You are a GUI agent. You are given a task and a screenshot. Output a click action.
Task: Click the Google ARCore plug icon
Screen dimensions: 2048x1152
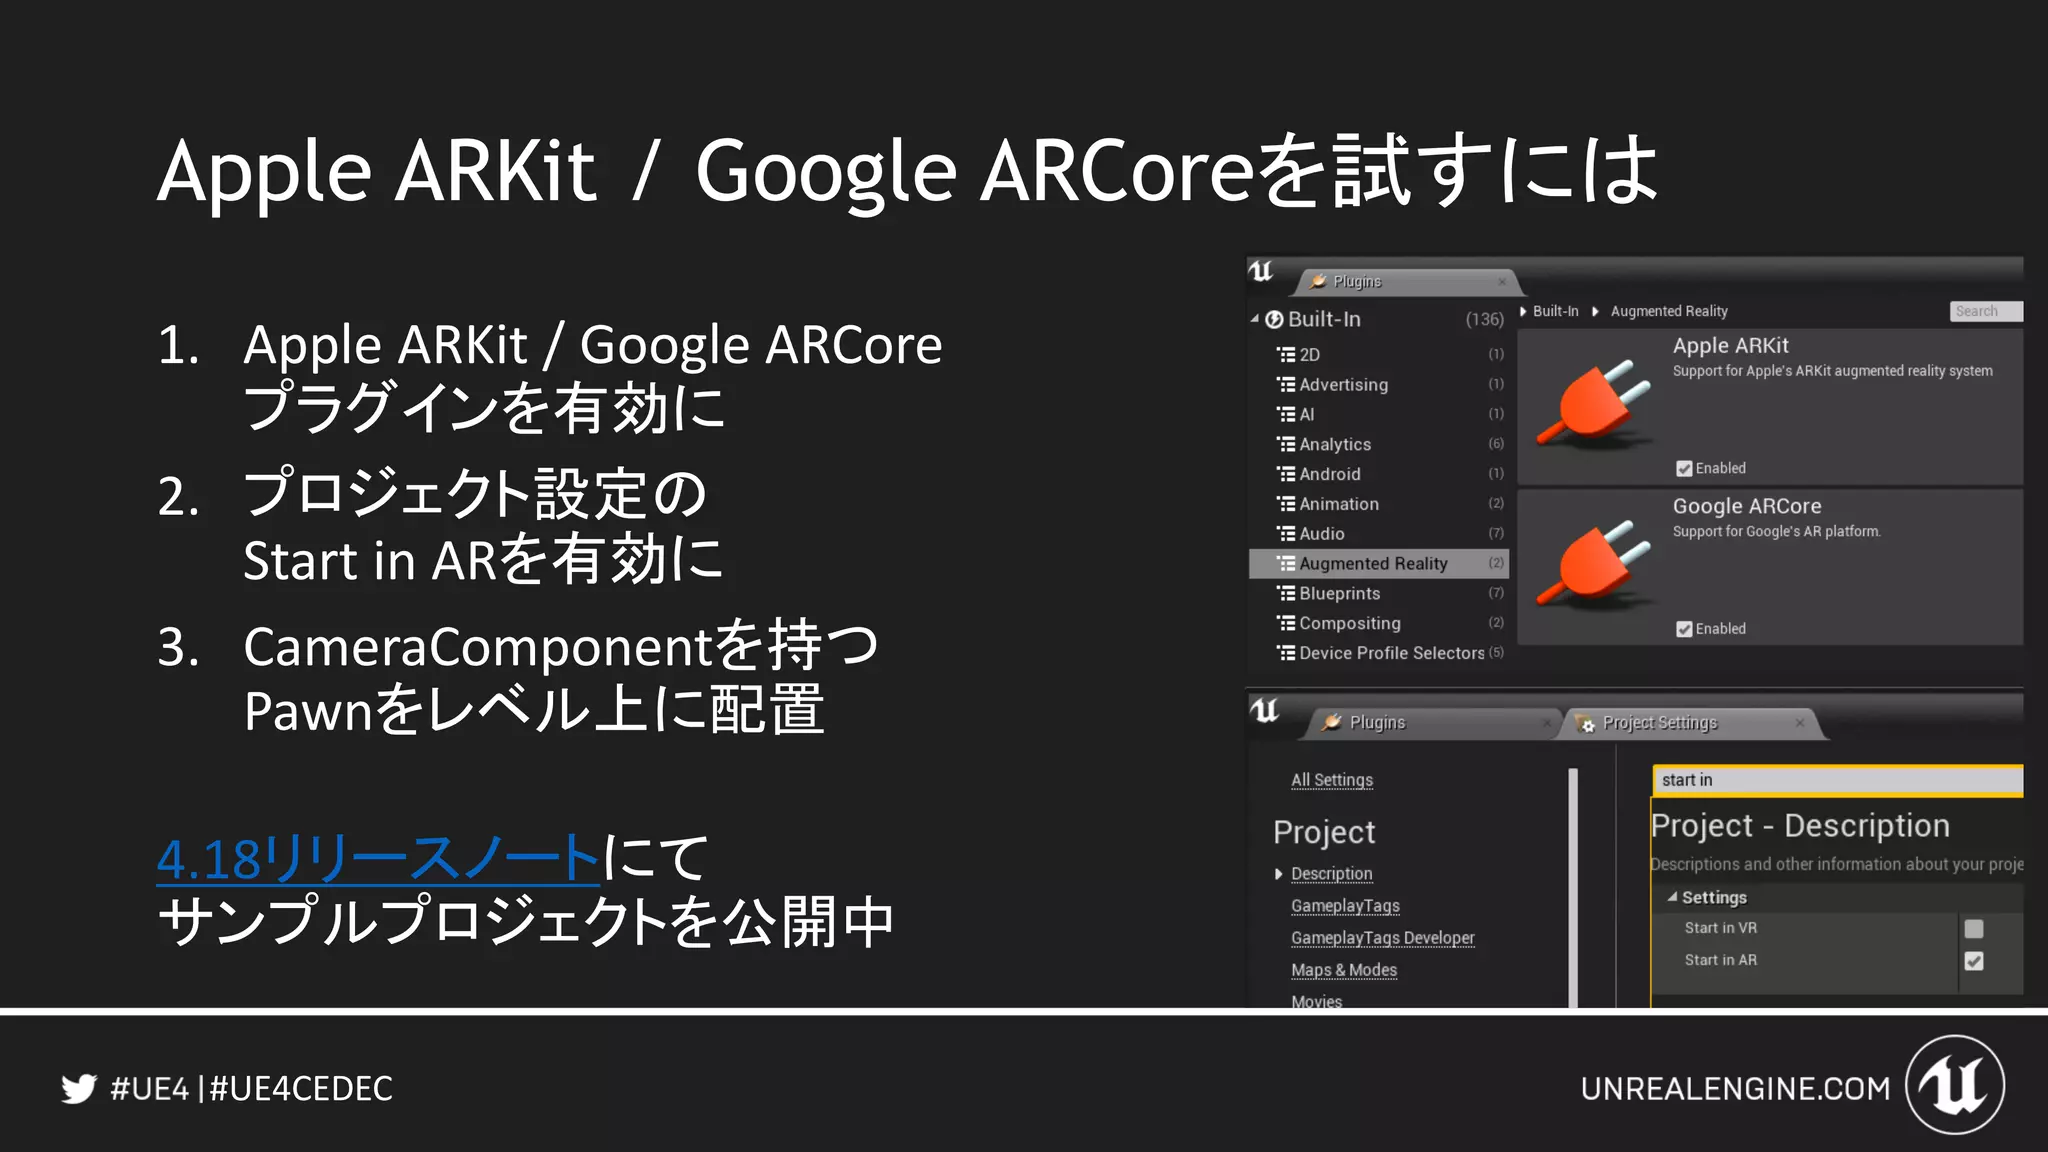click(1594, 565)
